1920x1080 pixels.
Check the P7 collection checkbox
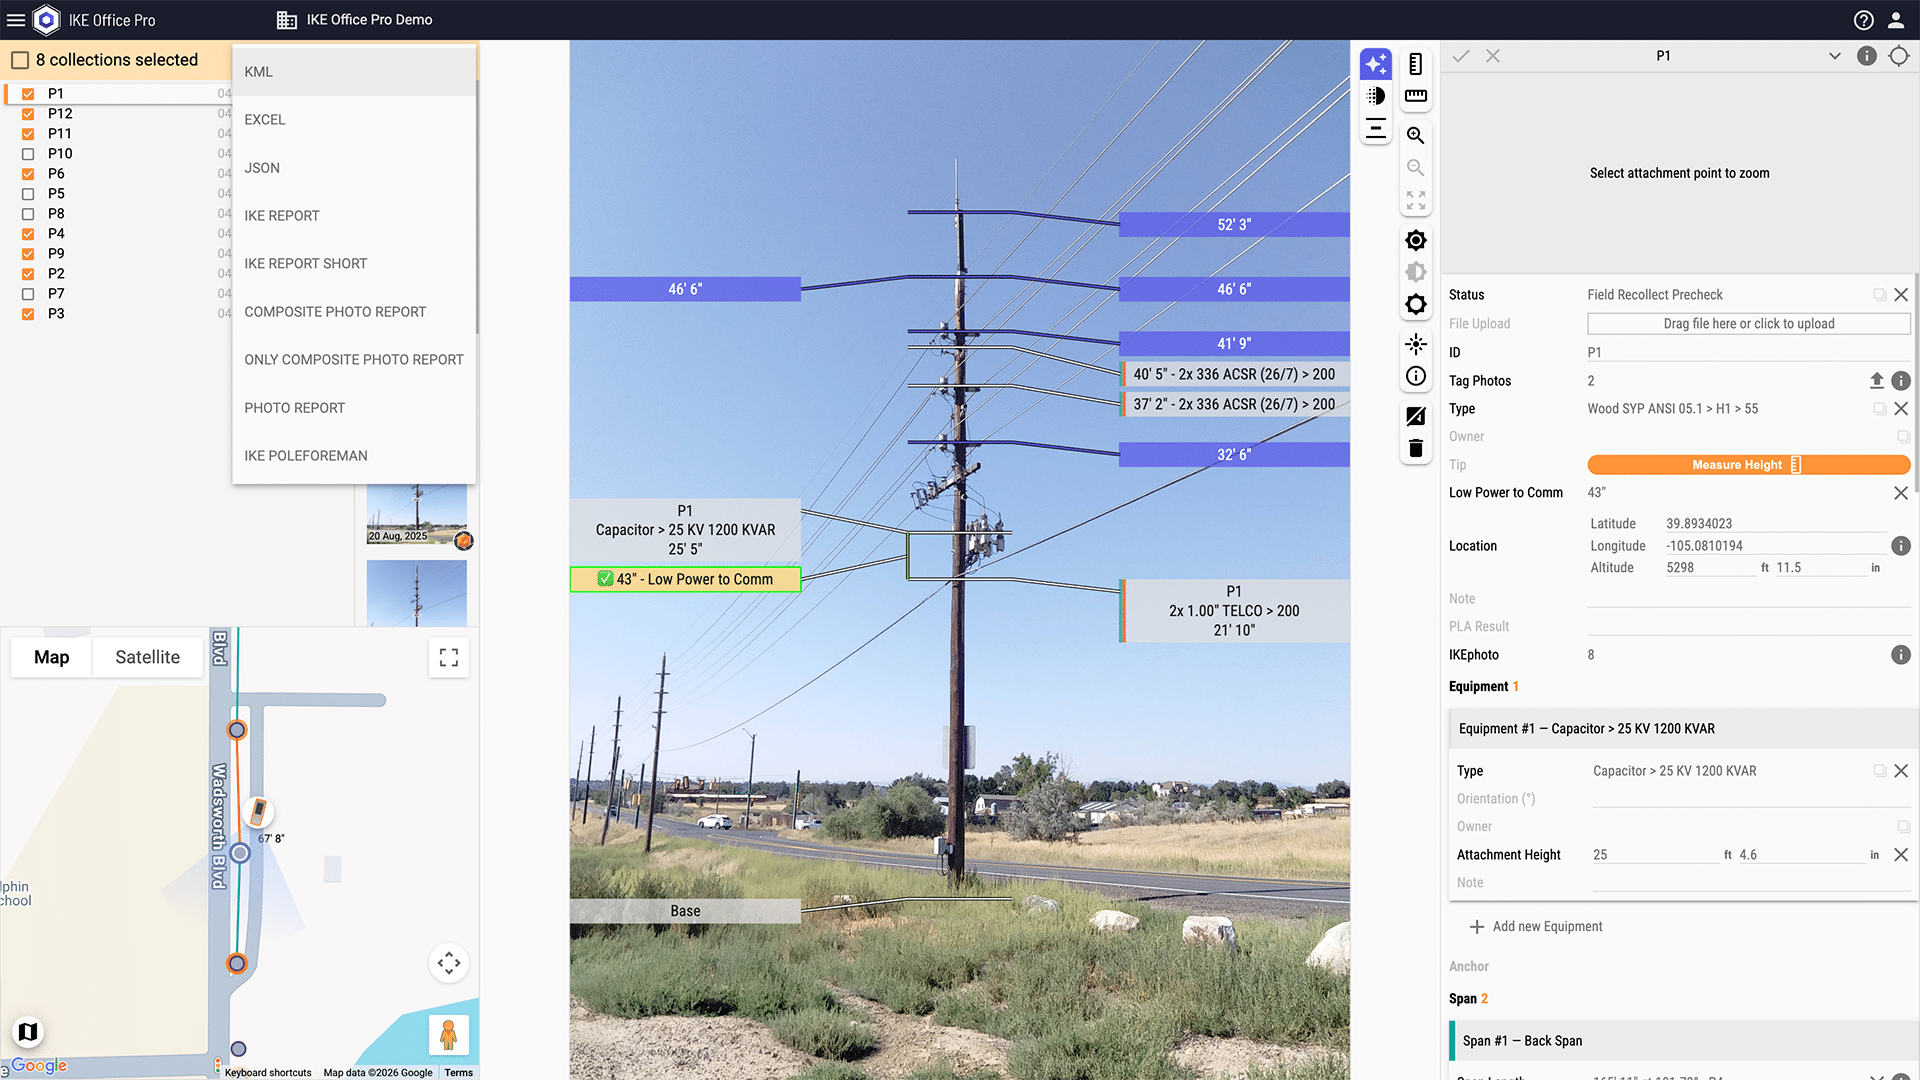tap(28, 294)
